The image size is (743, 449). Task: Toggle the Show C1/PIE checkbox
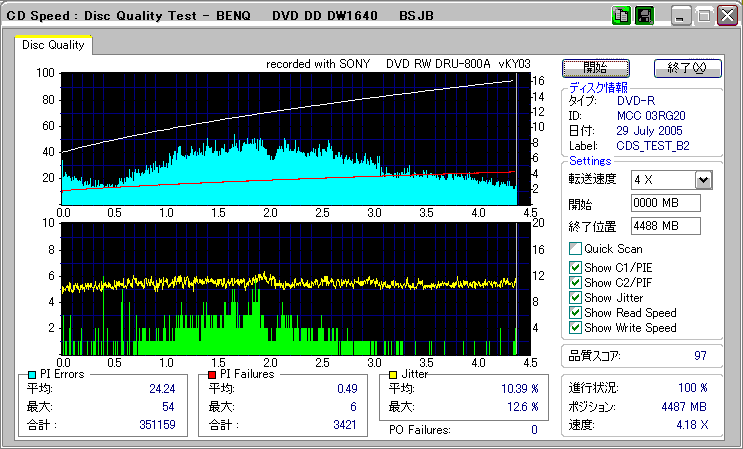[575, 267]
